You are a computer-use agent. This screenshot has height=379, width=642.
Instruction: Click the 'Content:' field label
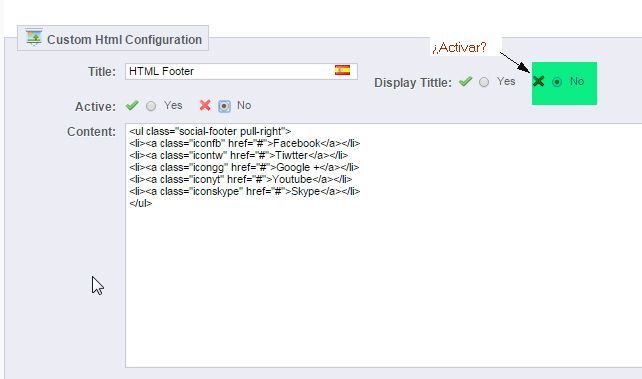[92, 132]
